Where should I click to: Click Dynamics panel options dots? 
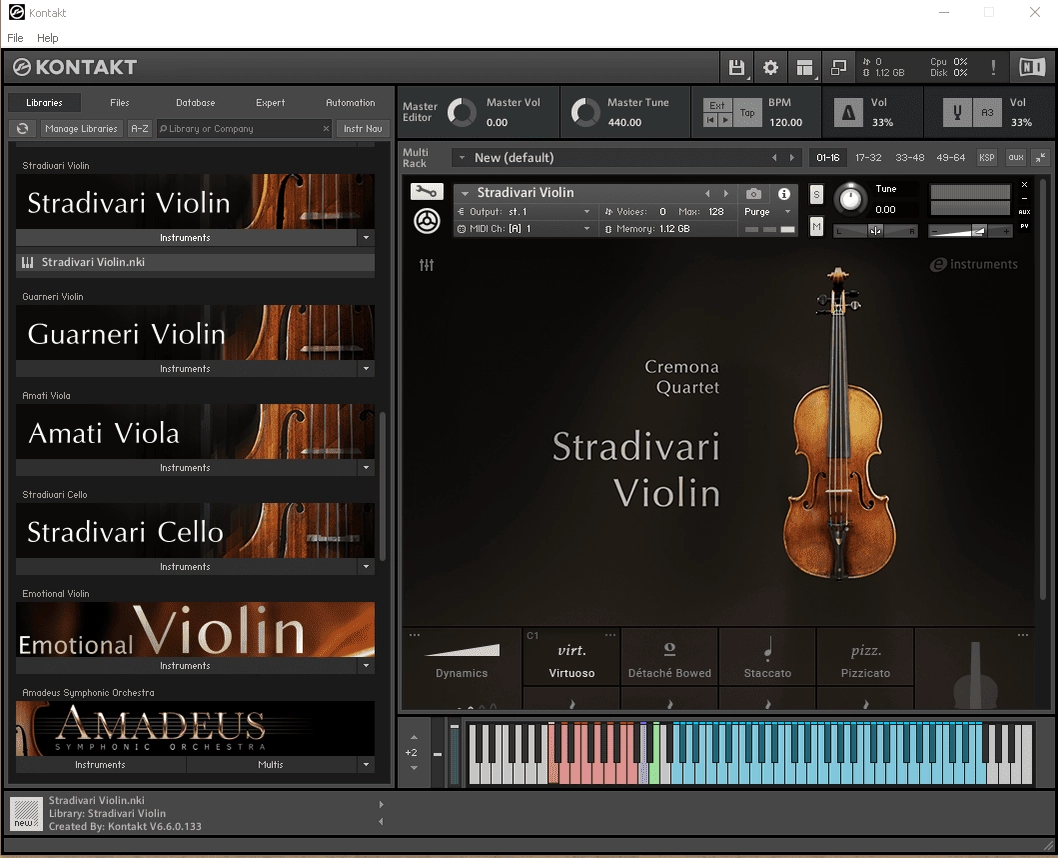pyautogui.click(x=414, y=635)
